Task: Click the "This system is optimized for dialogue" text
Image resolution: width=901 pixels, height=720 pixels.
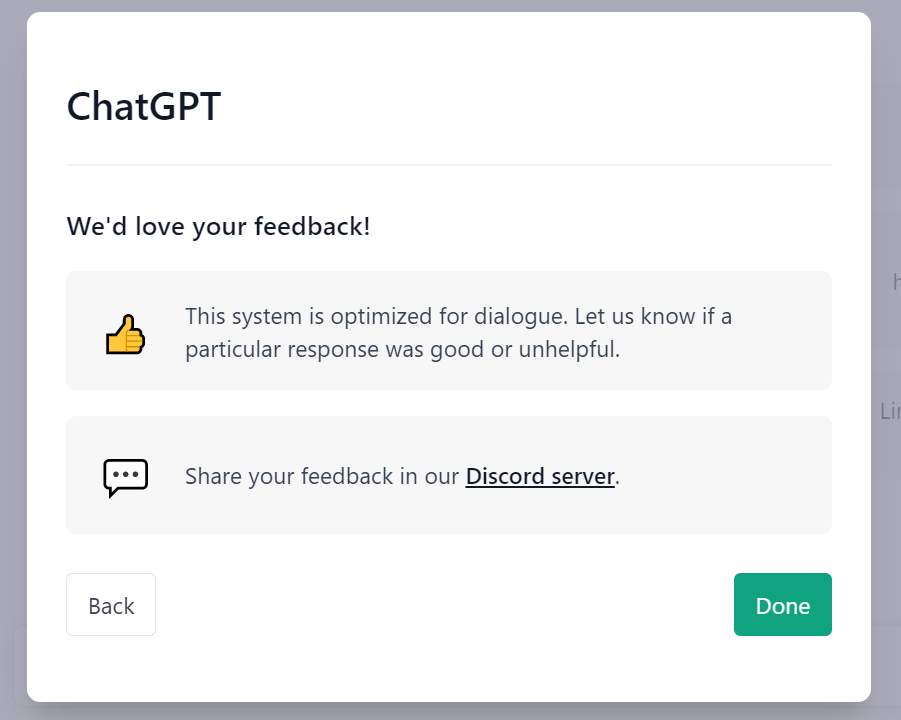Action: click(376, 317)
